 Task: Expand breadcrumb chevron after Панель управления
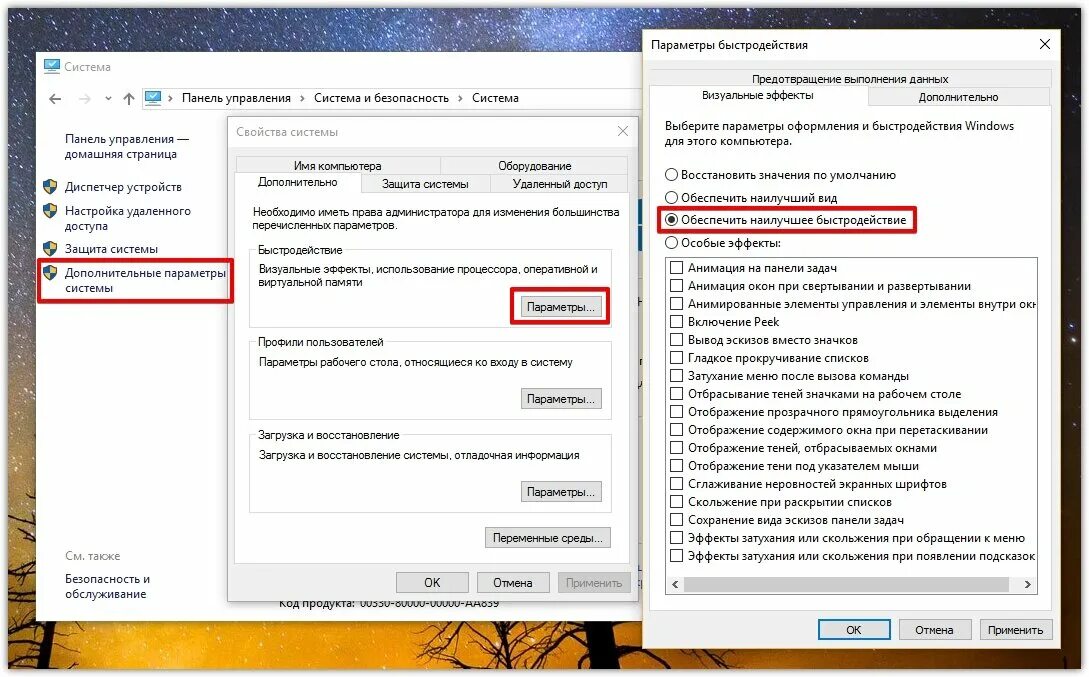tap(303, 98)
